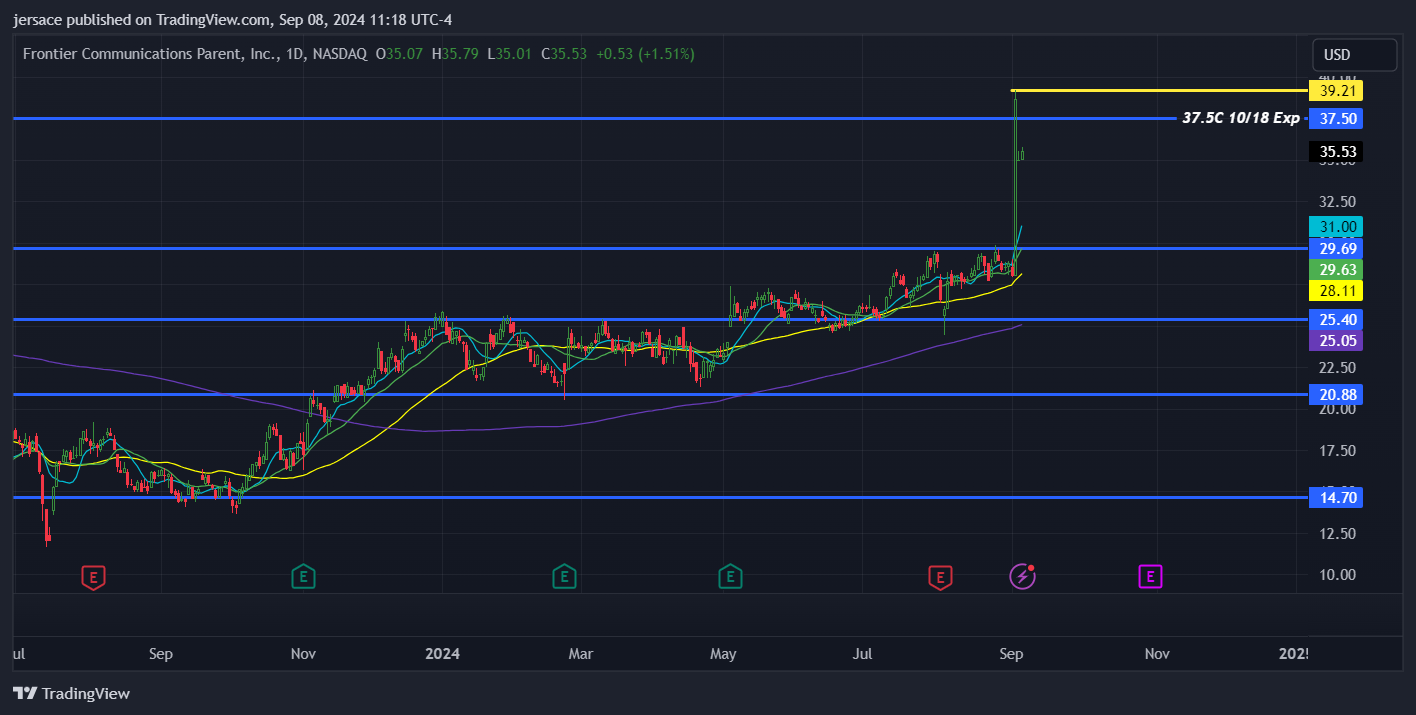This screenshot has height=715, width=1416.
Task: Click the green earnings marker near November 2023
Action: point(303,576)
